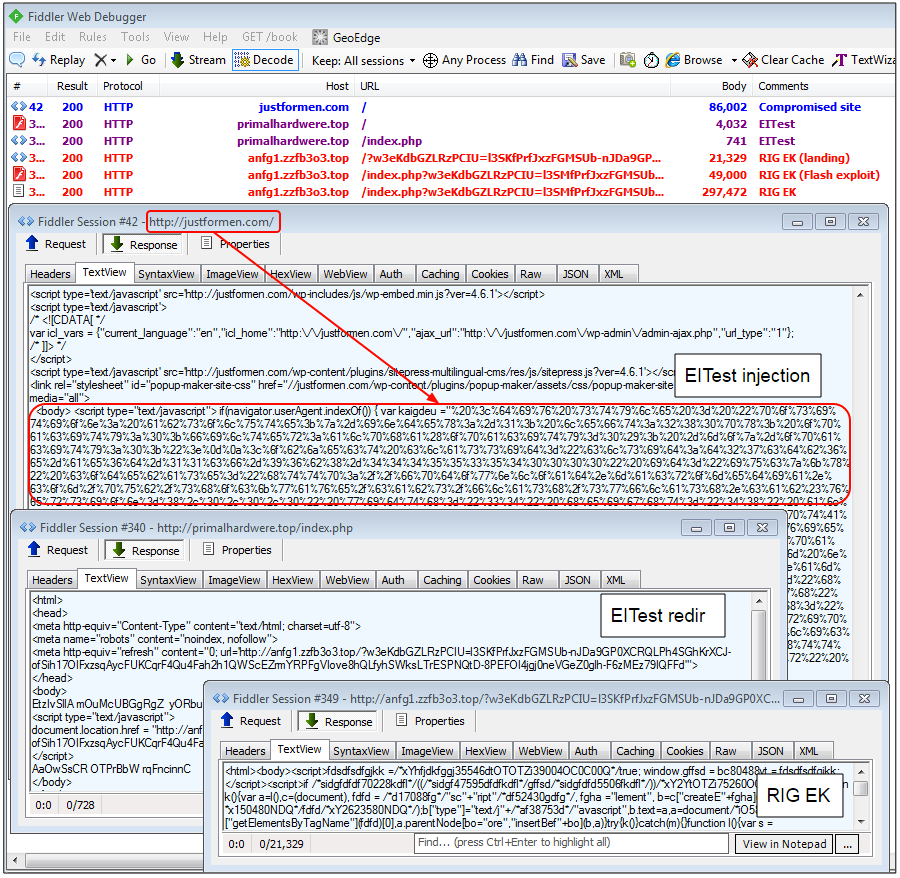Toggle the Decode button

[x=265, y=60]
